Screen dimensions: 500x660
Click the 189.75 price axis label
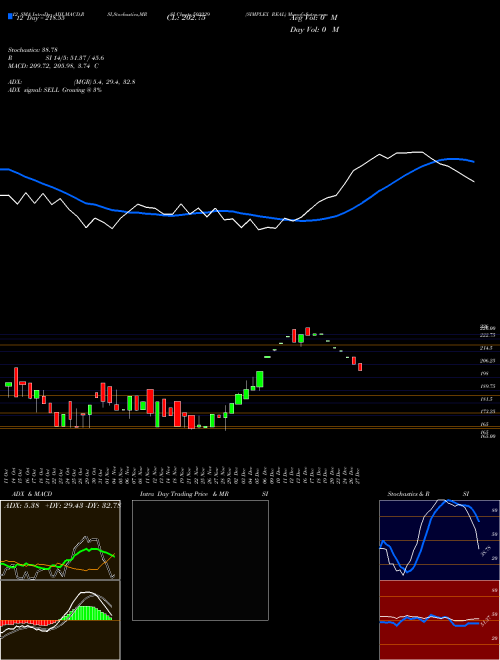487,386
